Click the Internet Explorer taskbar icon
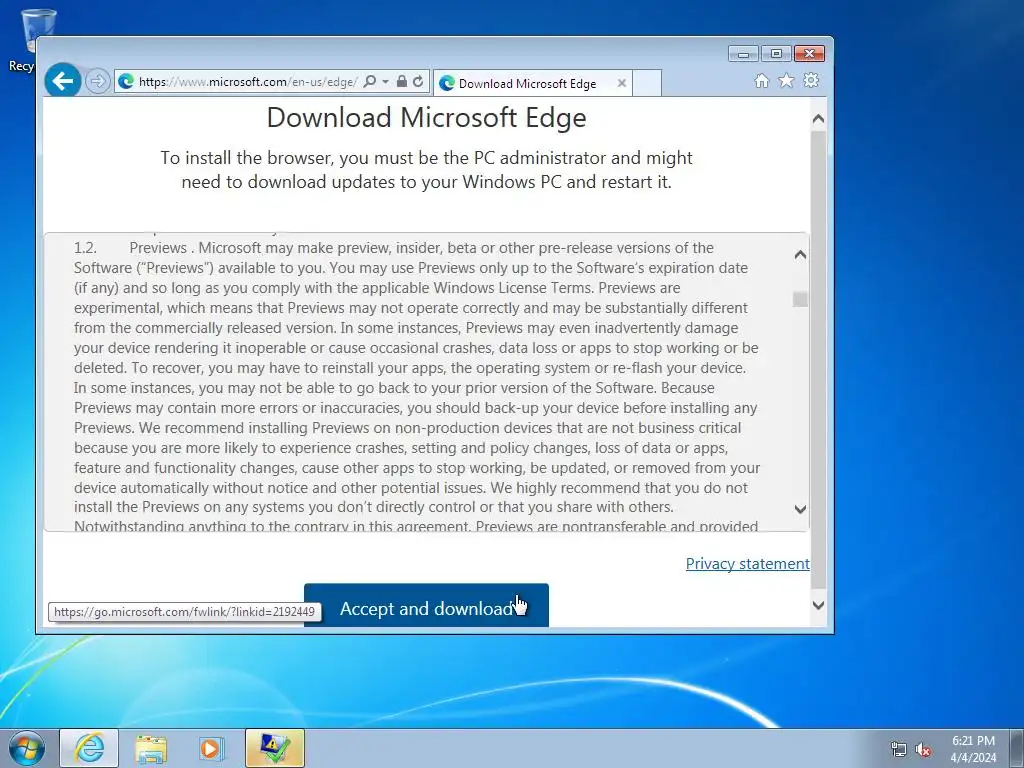This screenshot has height=768, width=1024. pos(89,748)
